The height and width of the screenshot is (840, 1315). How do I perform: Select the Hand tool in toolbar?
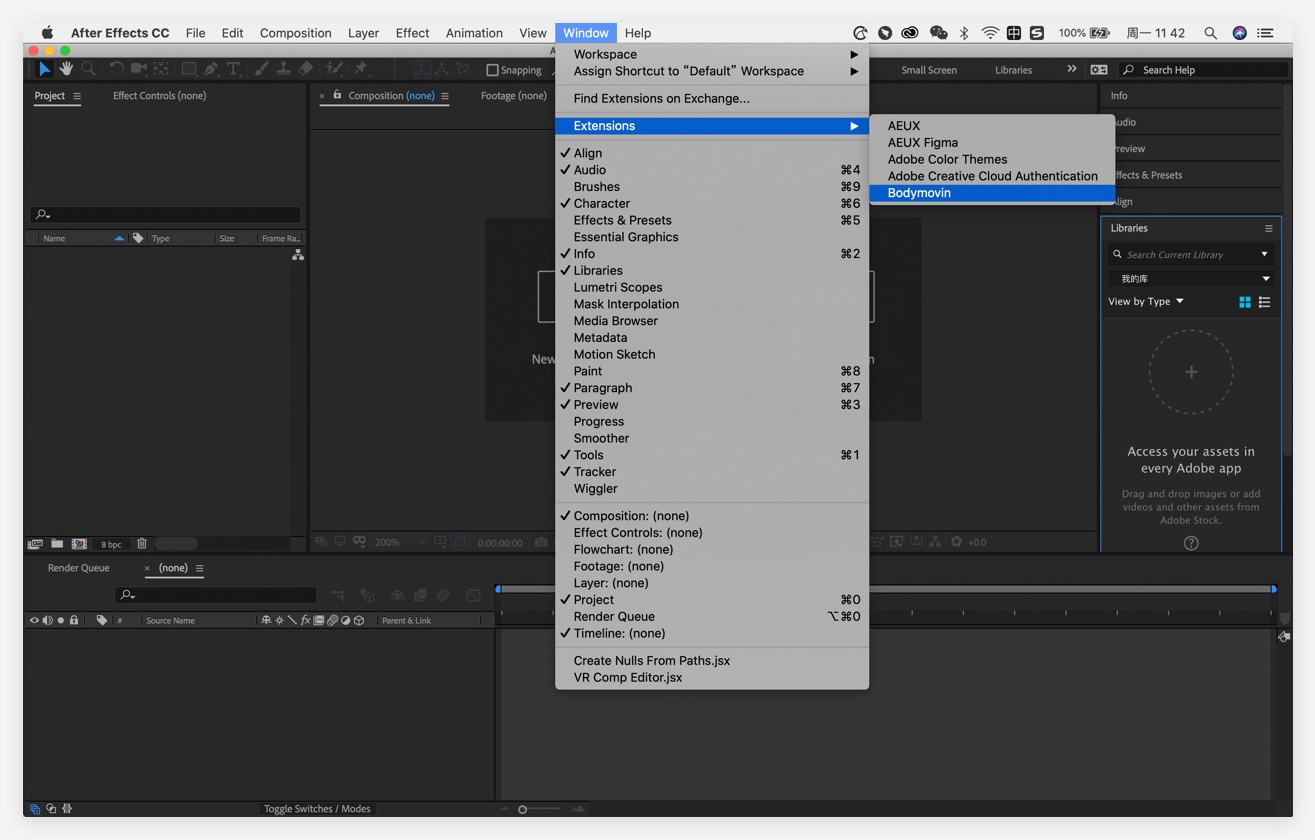click(x=66, y=69)
